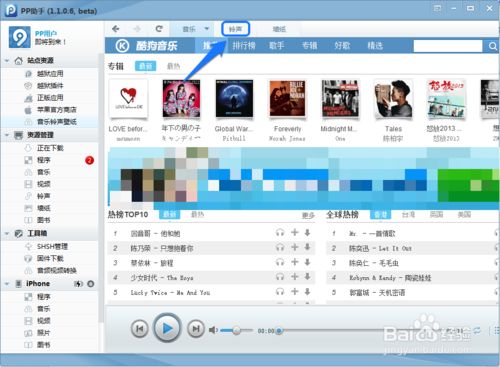Screen dimensions: 500x367
Task: Add 少女时代 The Boys via plus icon
Action: point(295,276)
